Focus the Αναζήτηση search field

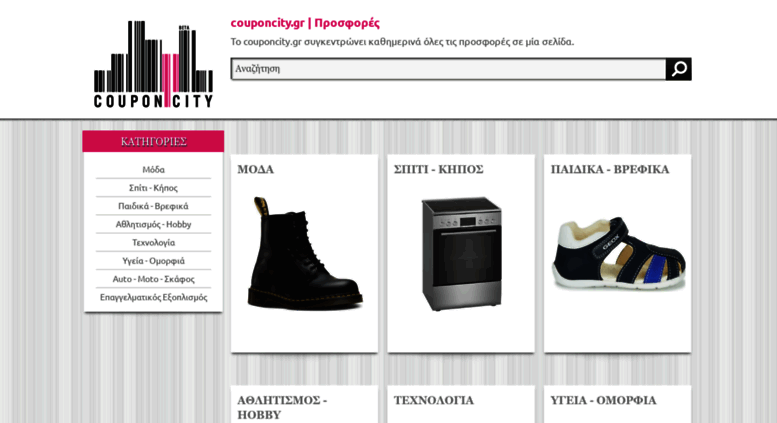click(448, 69)
